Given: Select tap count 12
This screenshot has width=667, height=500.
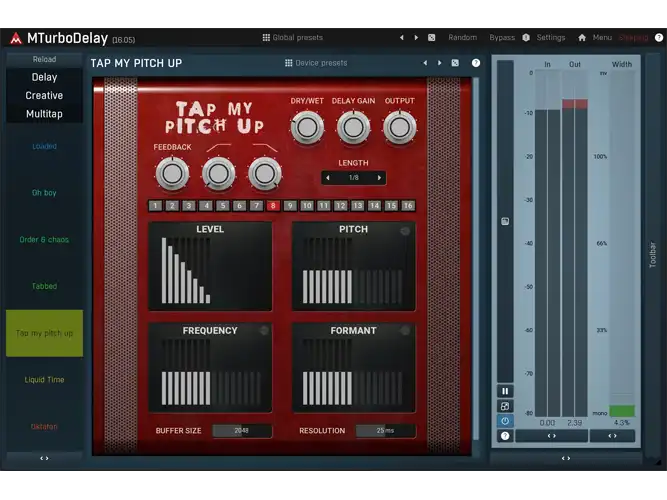Looking at the screenshot, I should [x=340, y=206].
